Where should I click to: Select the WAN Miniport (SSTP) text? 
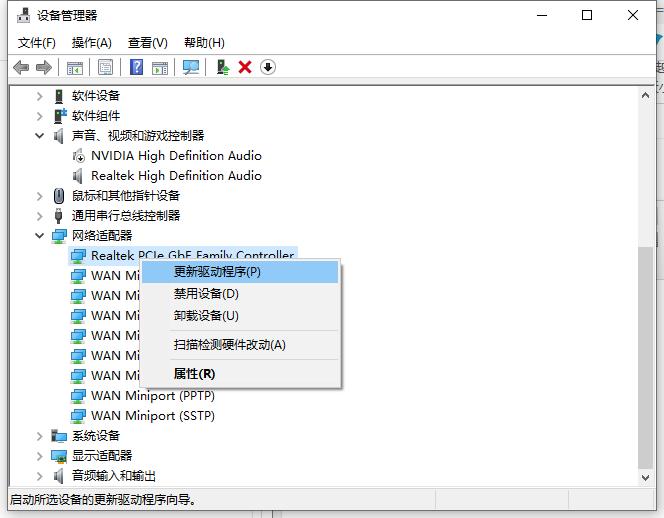153,416
